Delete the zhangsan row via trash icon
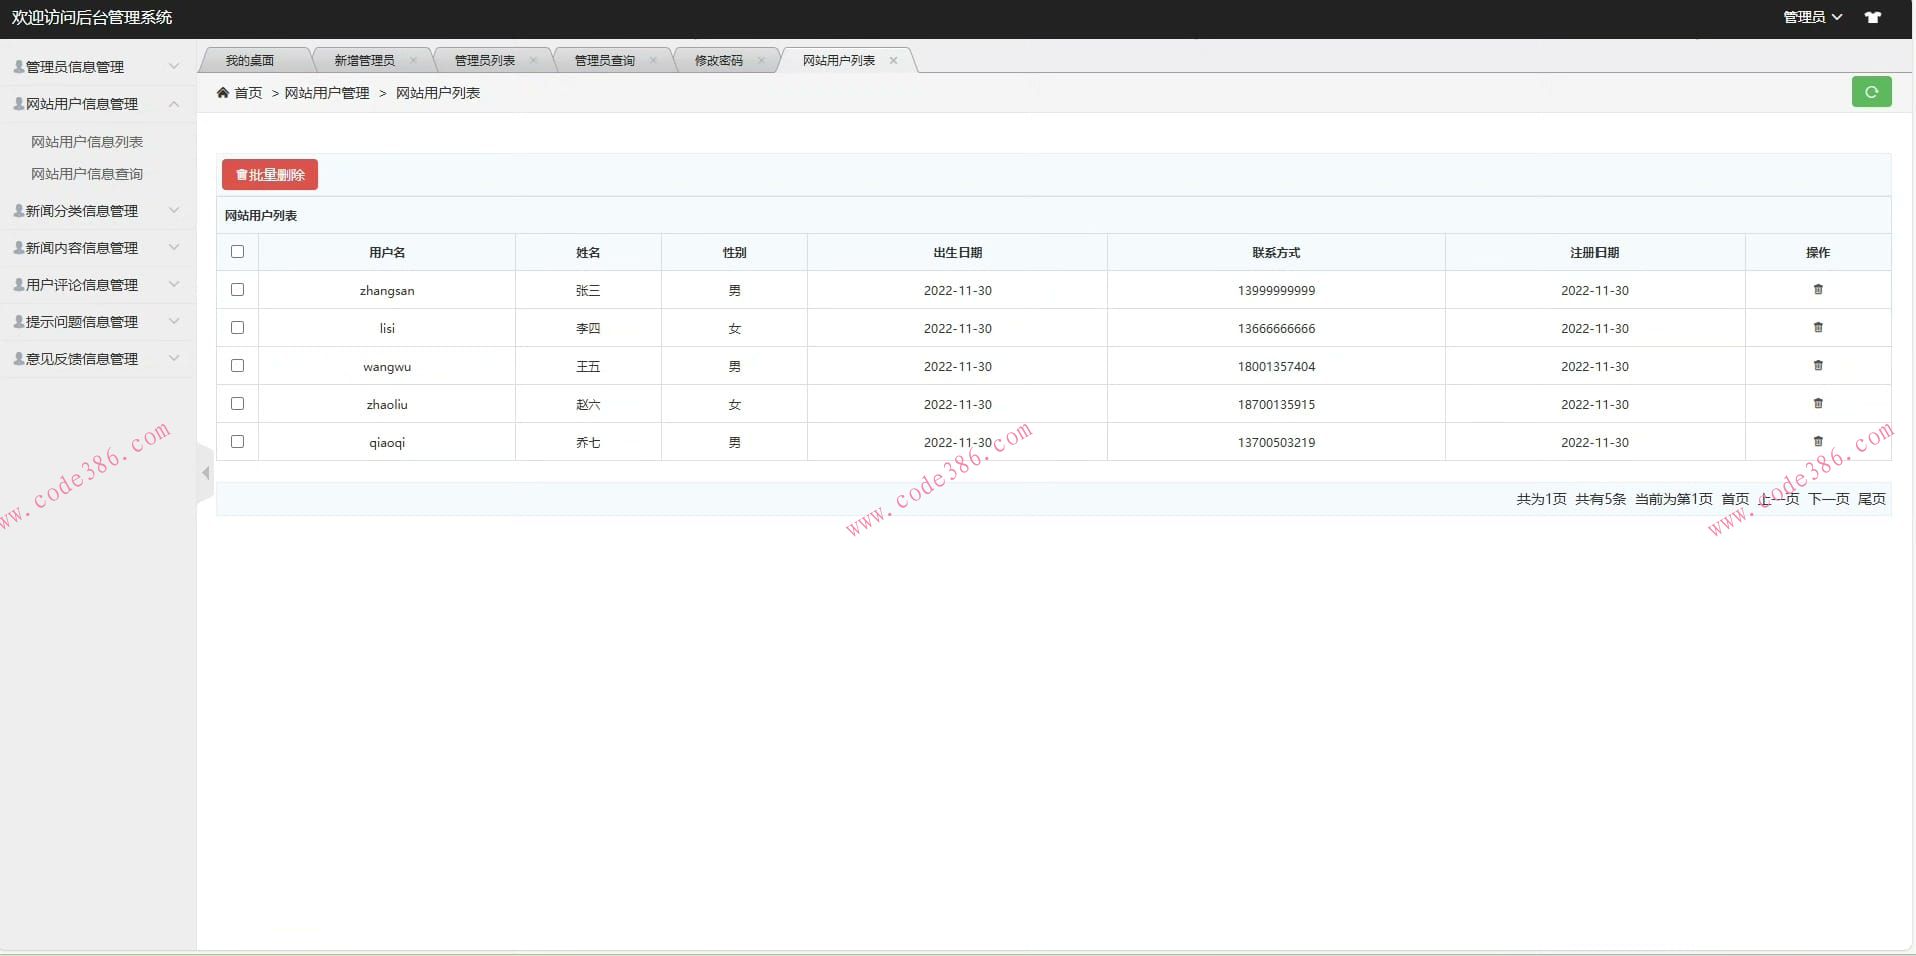Image resolution: width=1916 pixels, height=956 pixels. tap(1818, 290)
